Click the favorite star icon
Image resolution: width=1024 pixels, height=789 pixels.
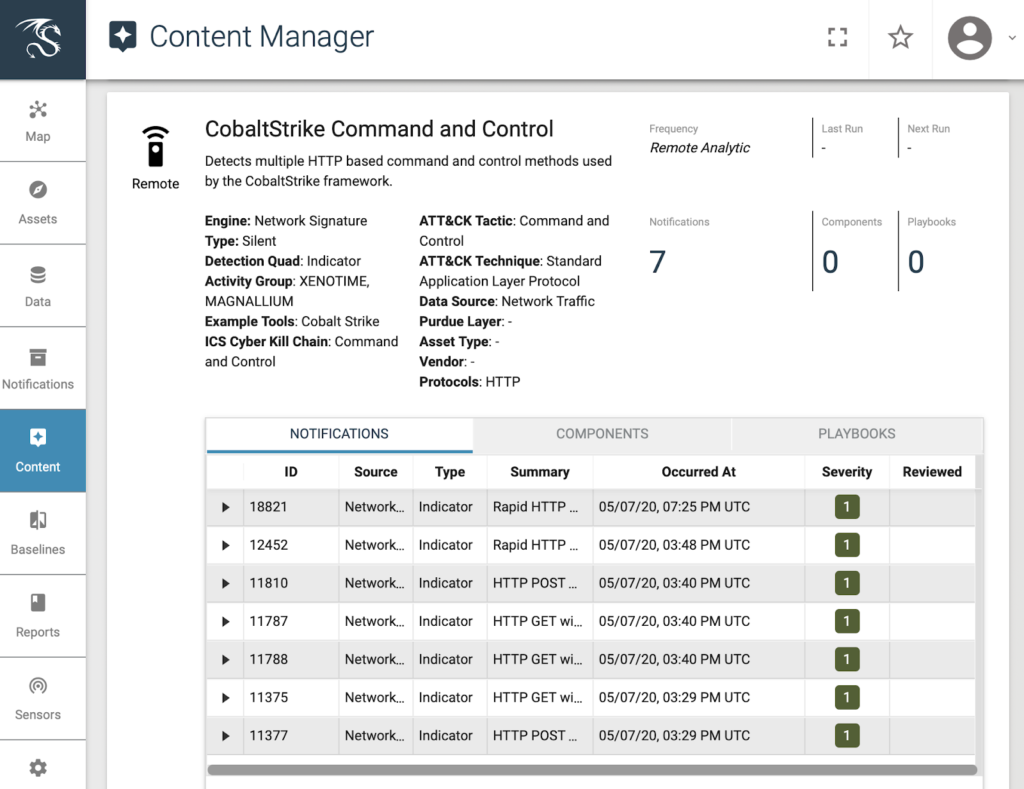(x=901, y=37)
